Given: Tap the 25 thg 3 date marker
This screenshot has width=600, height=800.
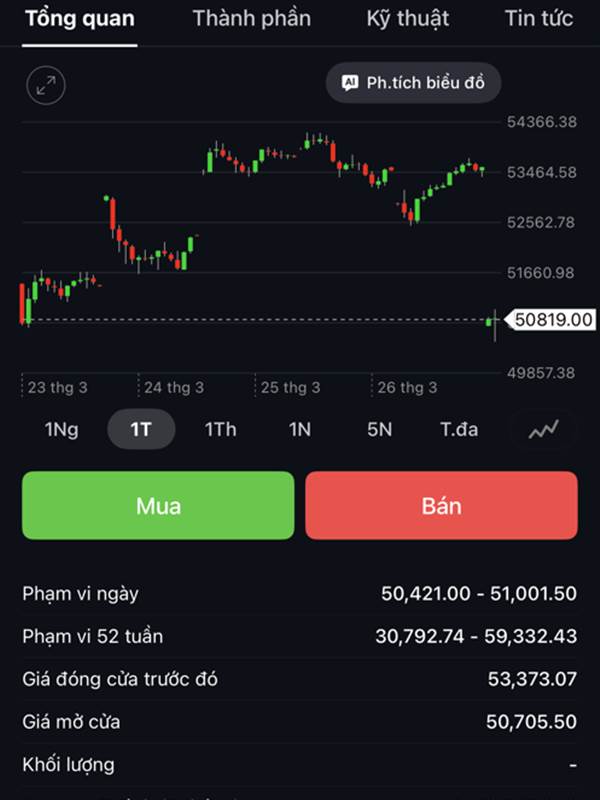Looking at the screenshot, I should coord(290,387).
